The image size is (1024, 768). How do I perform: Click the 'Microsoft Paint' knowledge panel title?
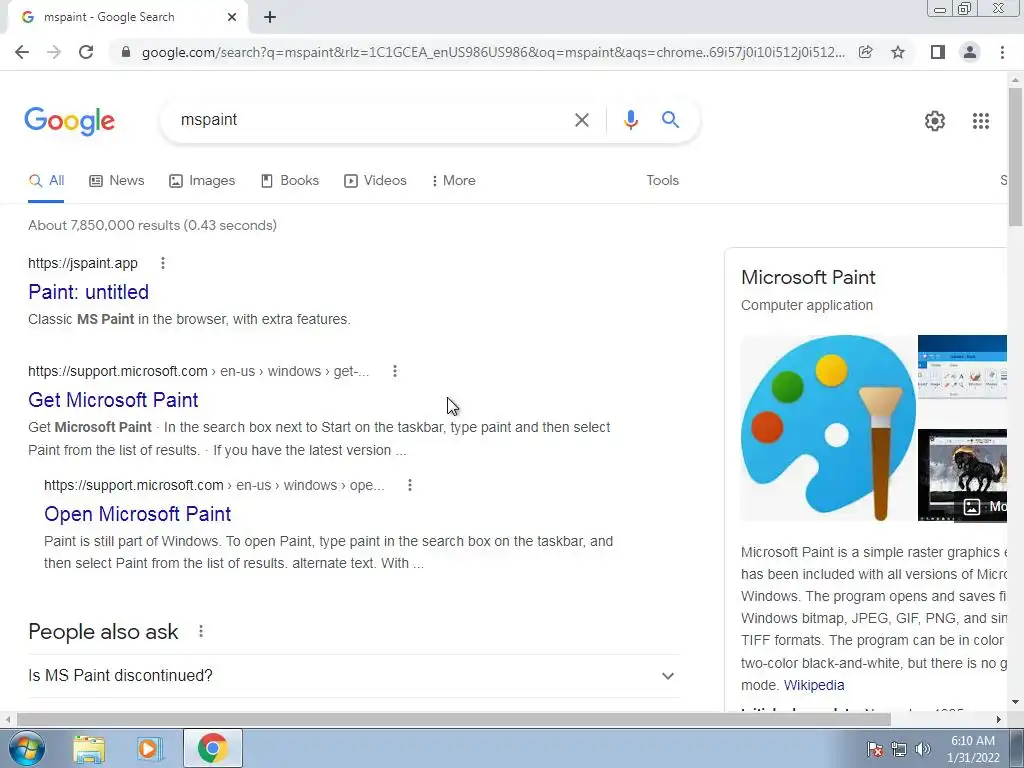[x=808, y=278]
